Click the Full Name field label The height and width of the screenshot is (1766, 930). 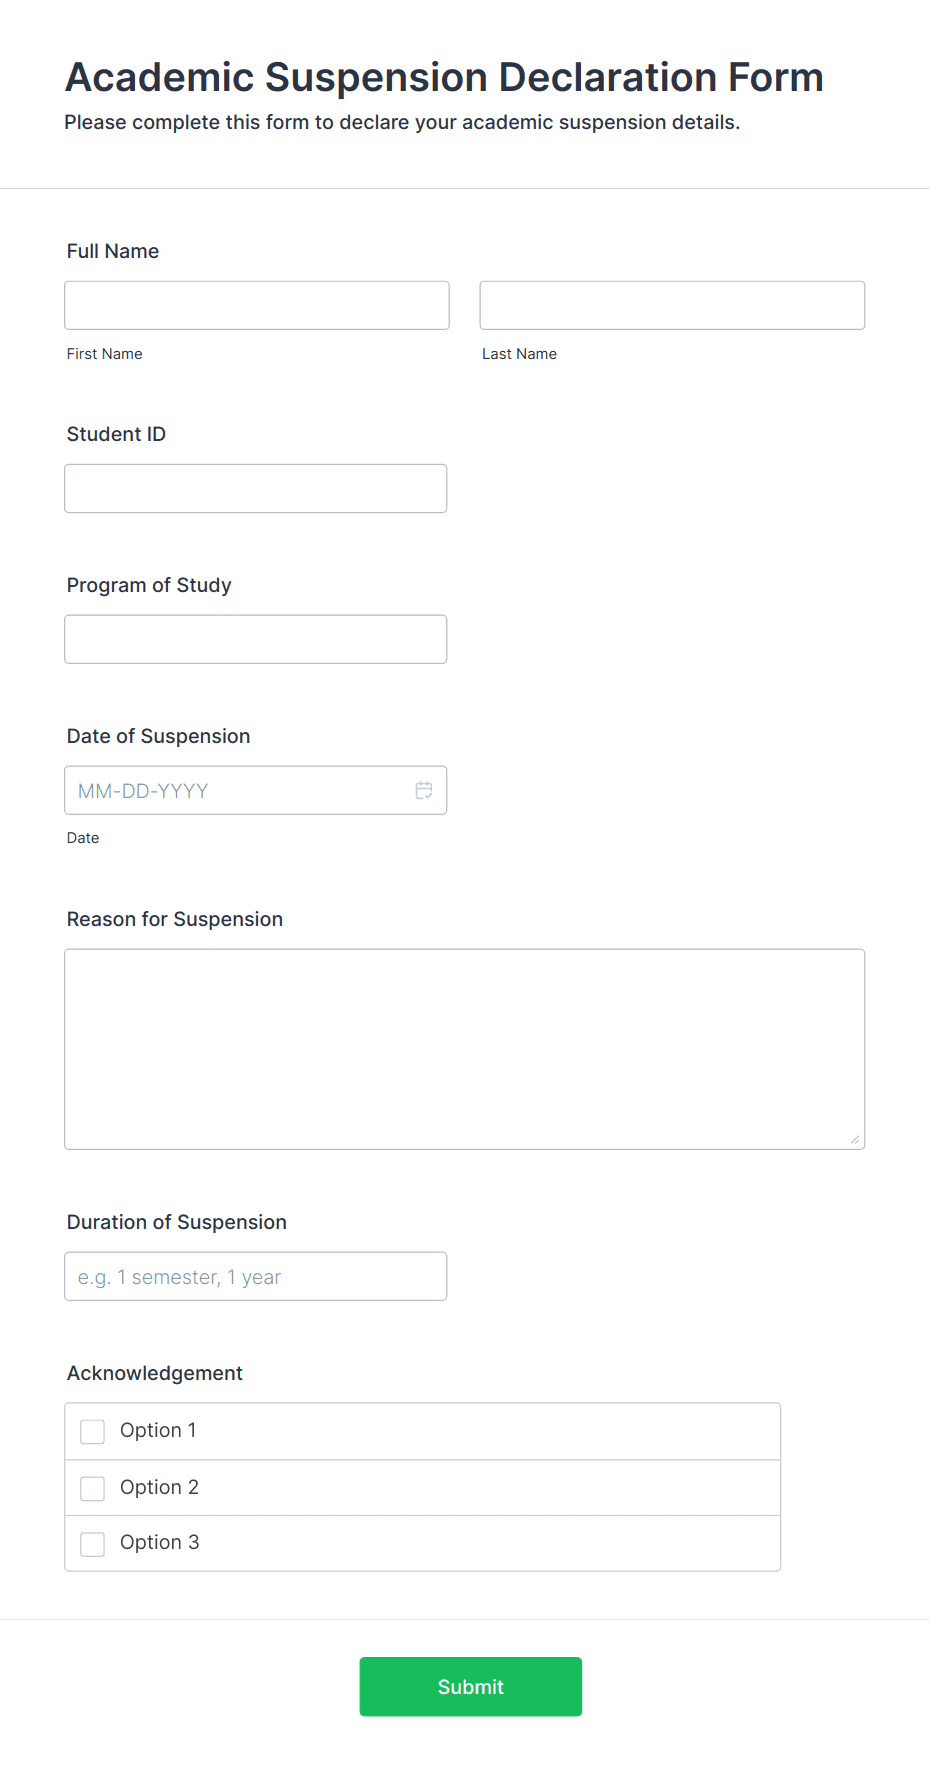point(113,251)
